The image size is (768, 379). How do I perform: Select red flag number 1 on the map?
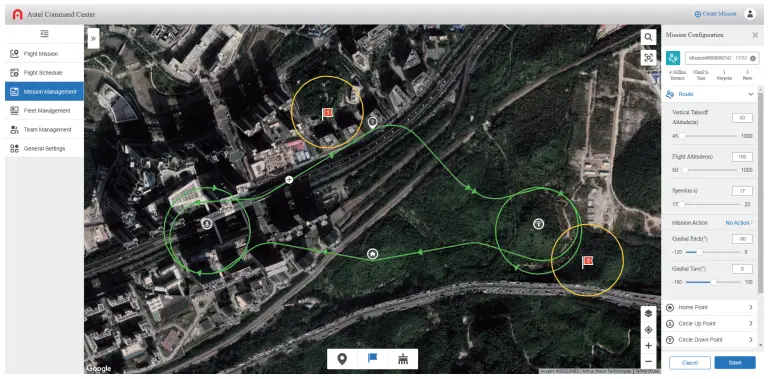tap(327, 114)
